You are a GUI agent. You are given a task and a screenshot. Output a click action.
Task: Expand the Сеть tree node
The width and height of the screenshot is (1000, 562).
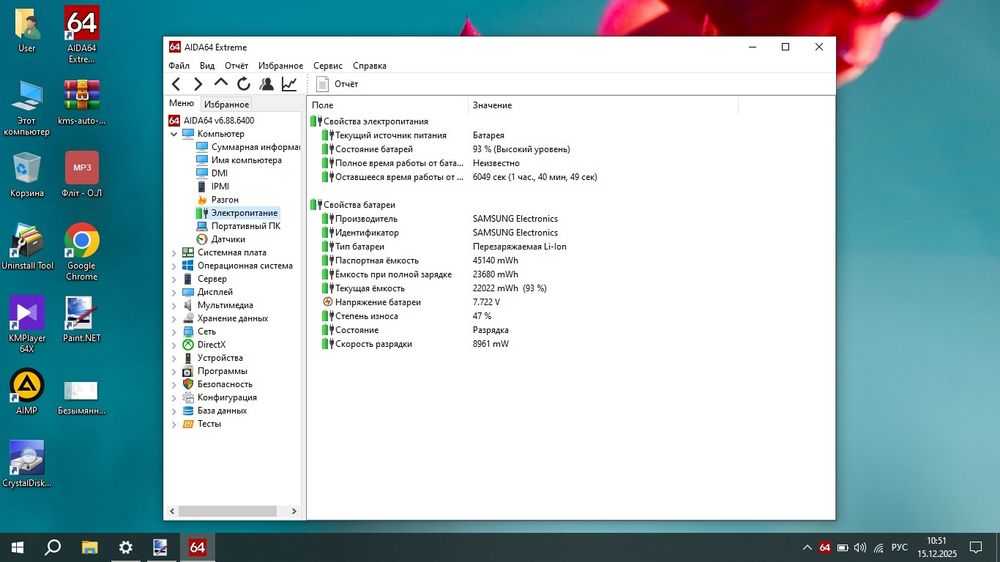(173, 332)
